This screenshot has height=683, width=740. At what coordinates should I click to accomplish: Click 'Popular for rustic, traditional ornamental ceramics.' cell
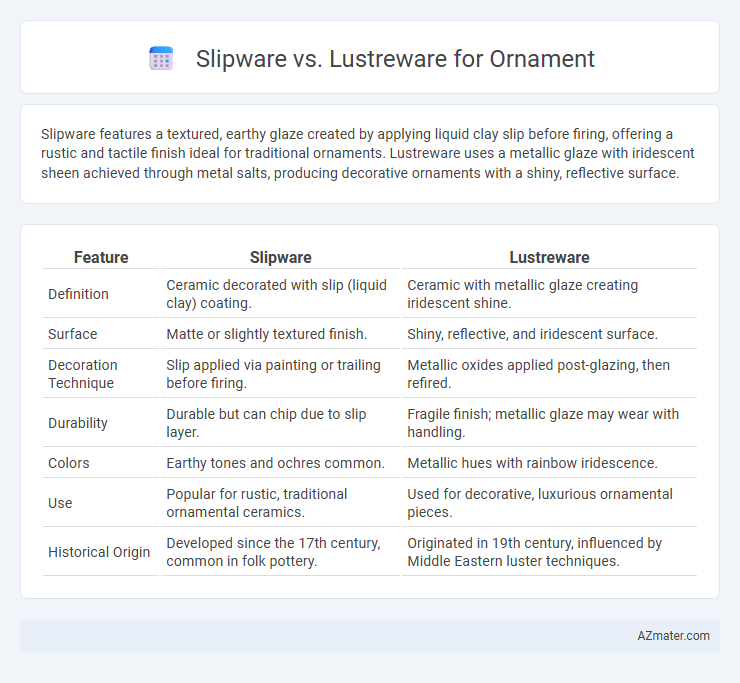[280, 503]
